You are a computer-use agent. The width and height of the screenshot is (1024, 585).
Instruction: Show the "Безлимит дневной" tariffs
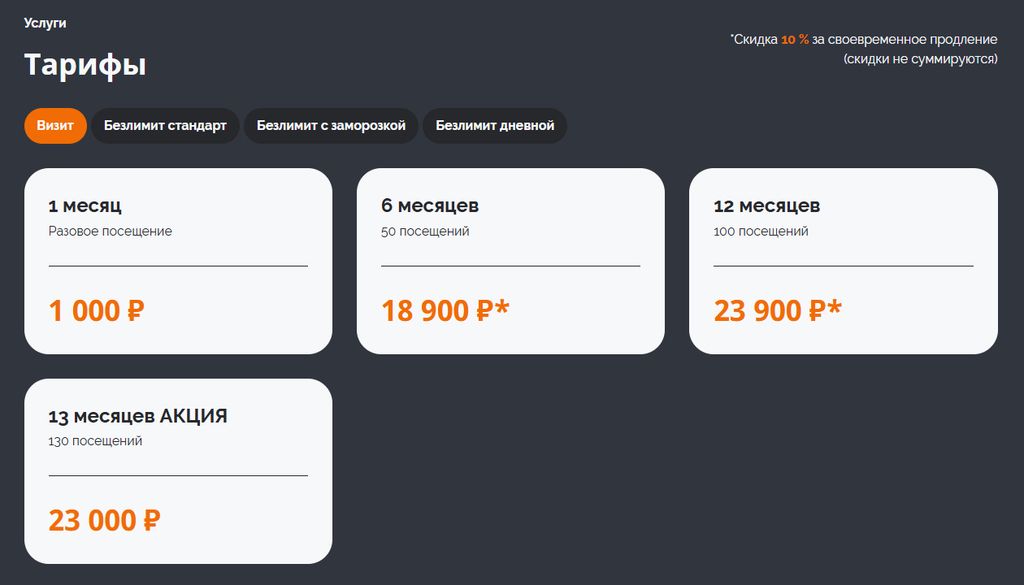495,126
